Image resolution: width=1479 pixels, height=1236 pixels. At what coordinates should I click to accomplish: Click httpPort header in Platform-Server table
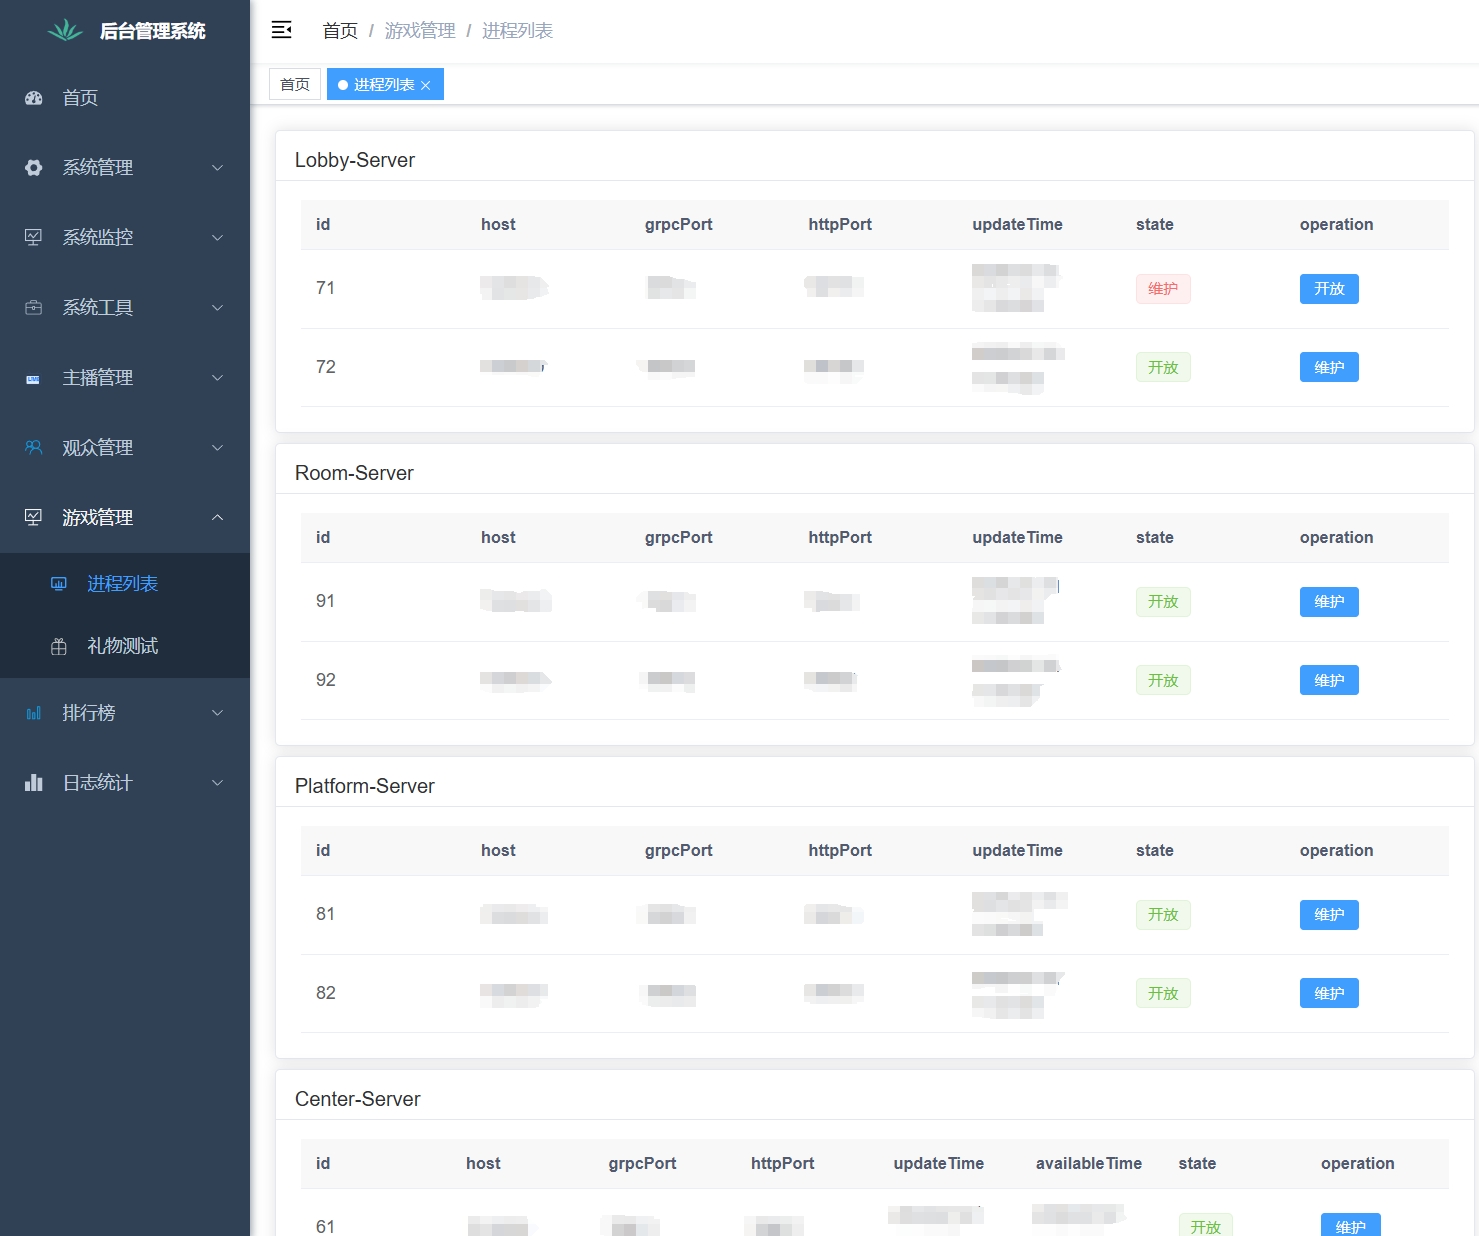pos(840,850)
